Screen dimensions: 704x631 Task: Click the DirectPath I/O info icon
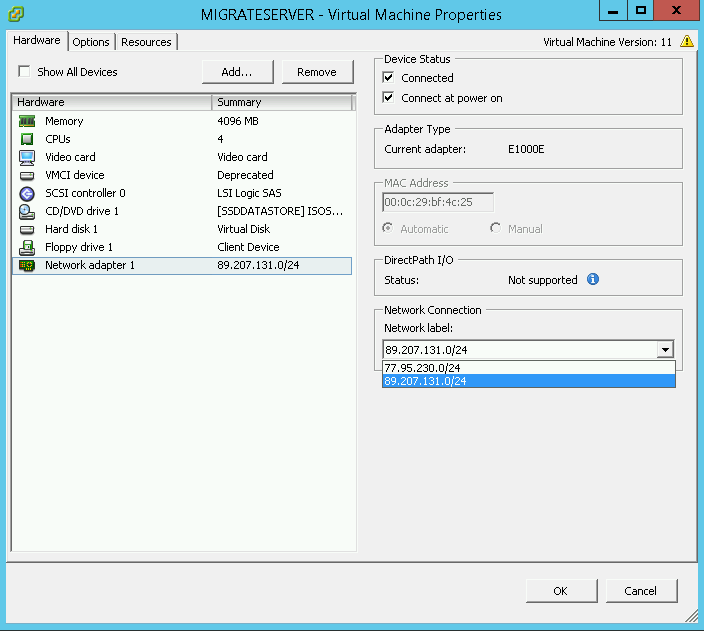[593, 280]
